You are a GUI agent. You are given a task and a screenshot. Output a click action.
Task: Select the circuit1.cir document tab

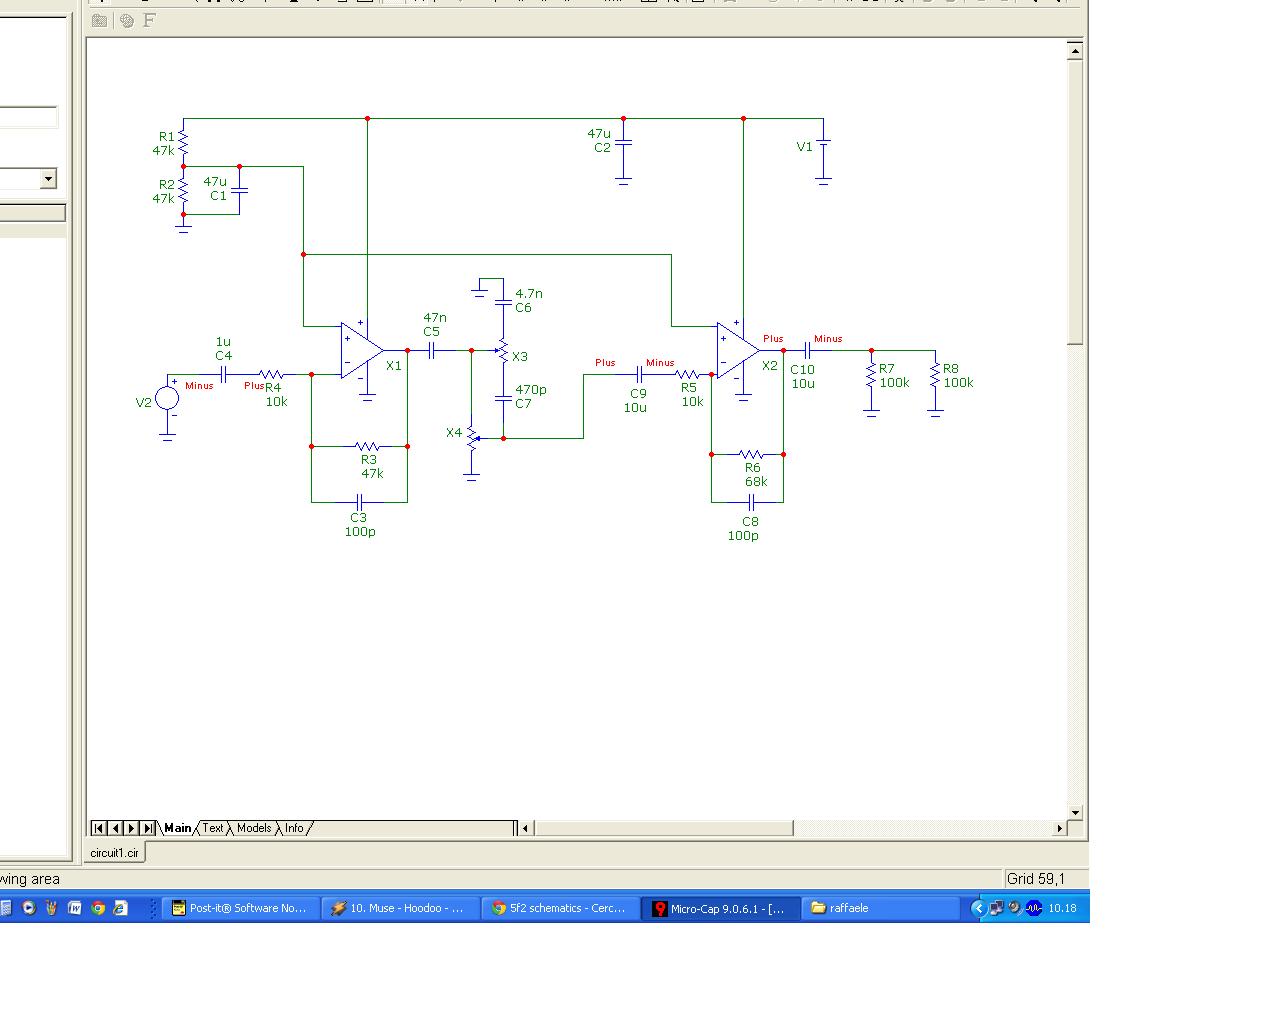[x=115, y=853]
